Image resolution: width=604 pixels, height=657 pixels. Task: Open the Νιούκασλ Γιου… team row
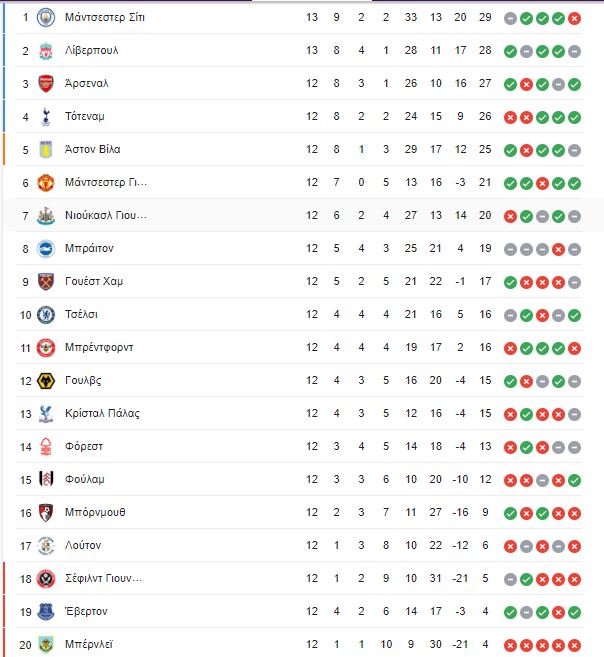(293, 215)
